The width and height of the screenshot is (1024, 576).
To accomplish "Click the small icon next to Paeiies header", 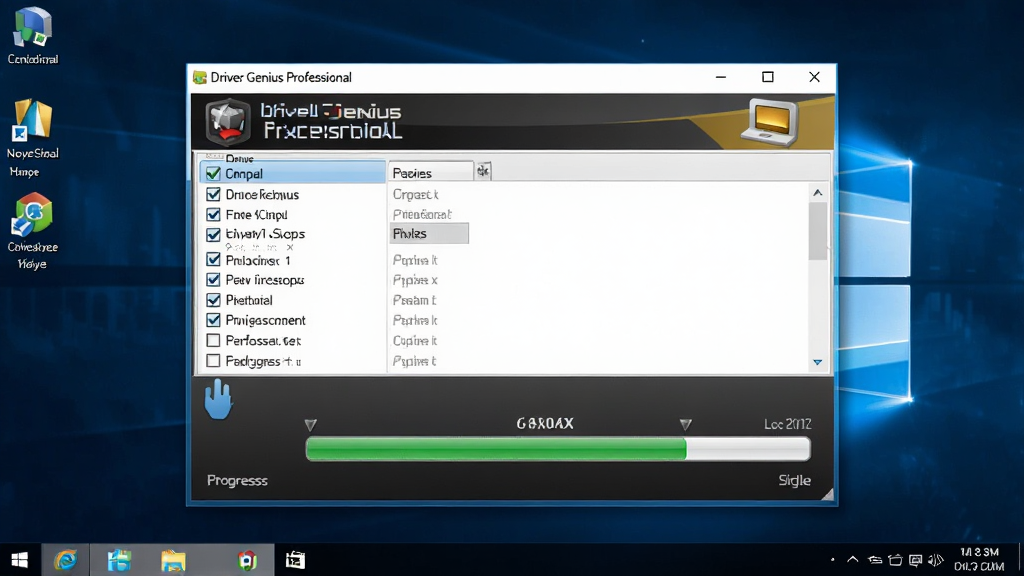I will [x=483, y=171].
